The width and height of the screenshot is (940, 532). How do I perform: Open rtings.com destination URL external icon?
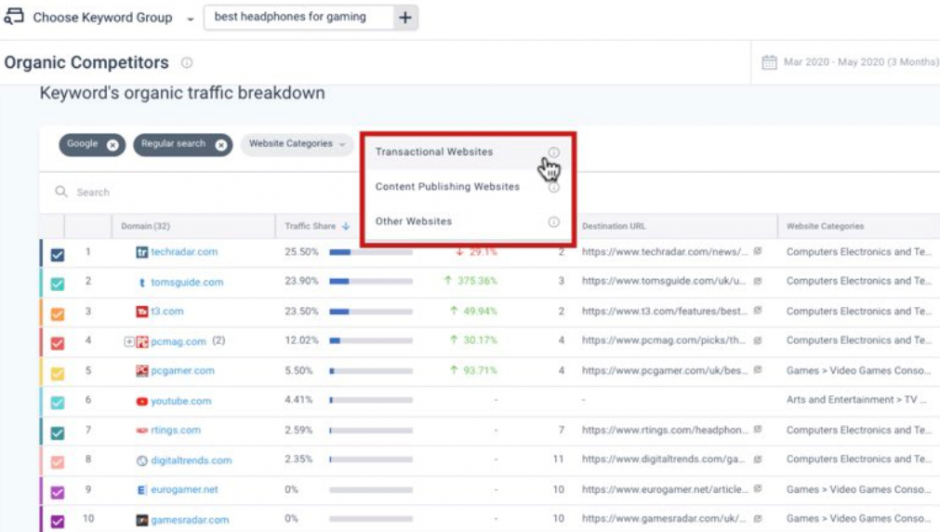(x=758, y=429)
